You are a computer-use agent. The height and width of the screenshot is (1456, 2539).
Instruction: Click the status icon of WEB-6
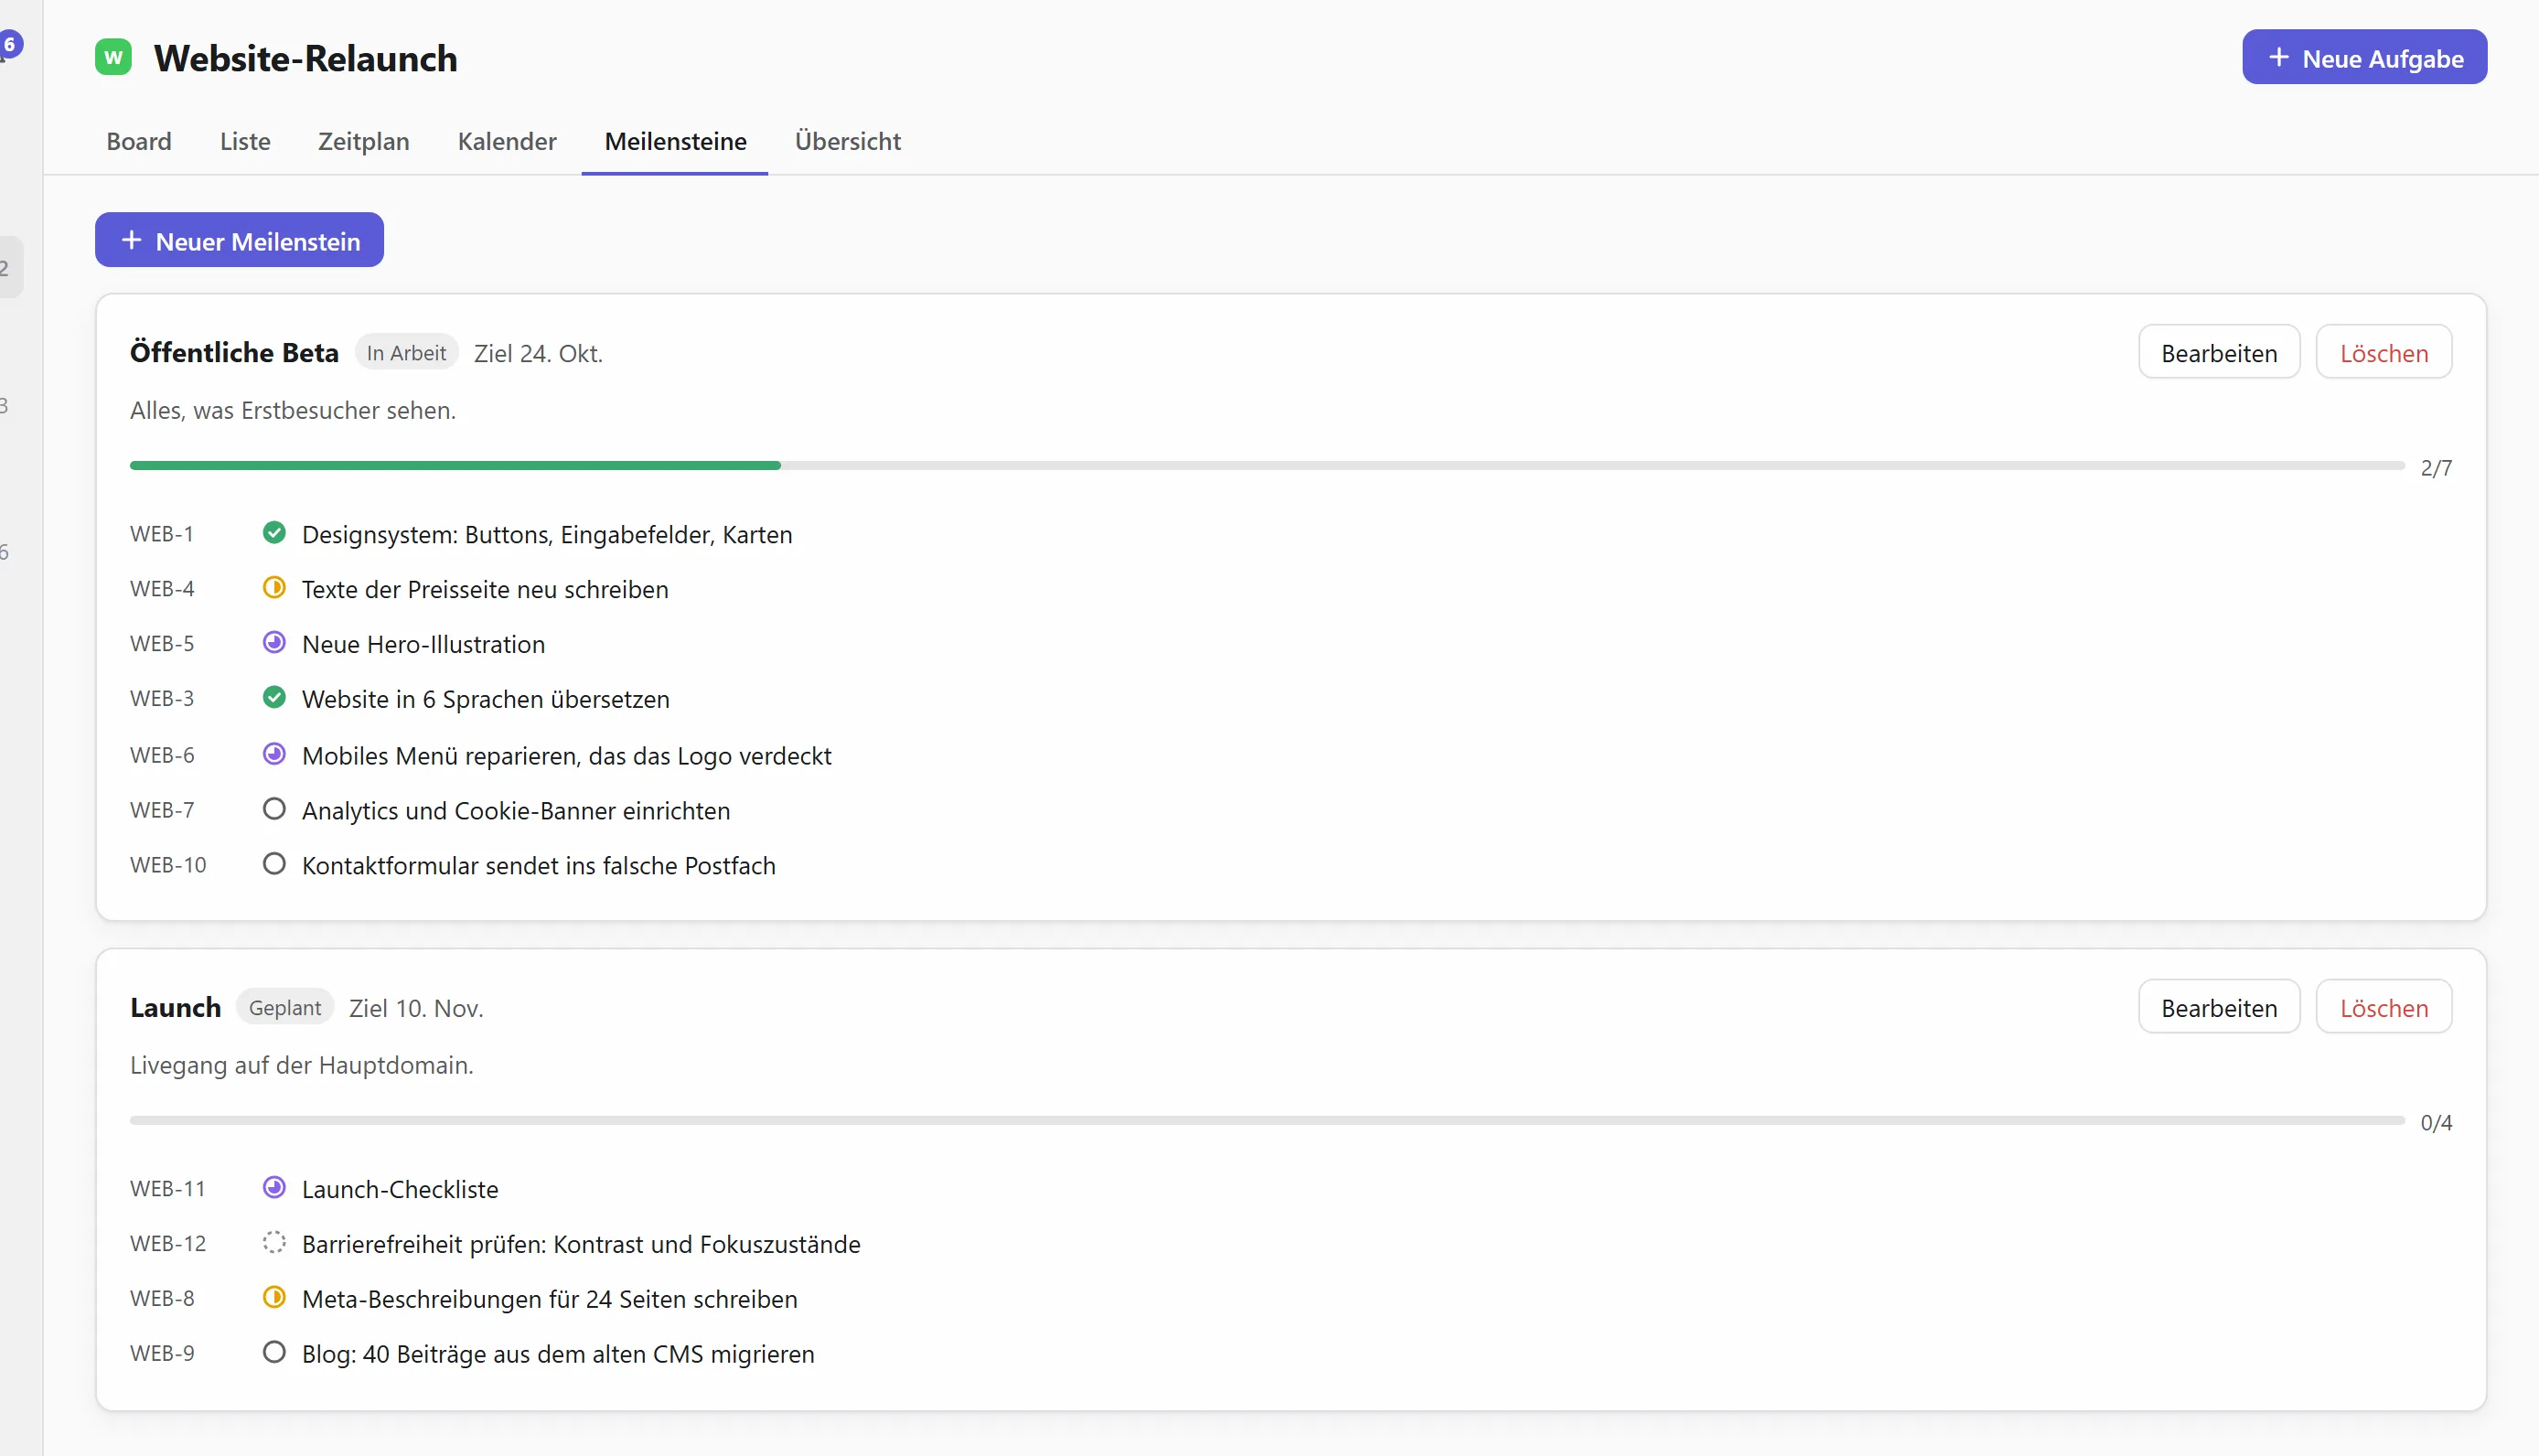[274, 755]
